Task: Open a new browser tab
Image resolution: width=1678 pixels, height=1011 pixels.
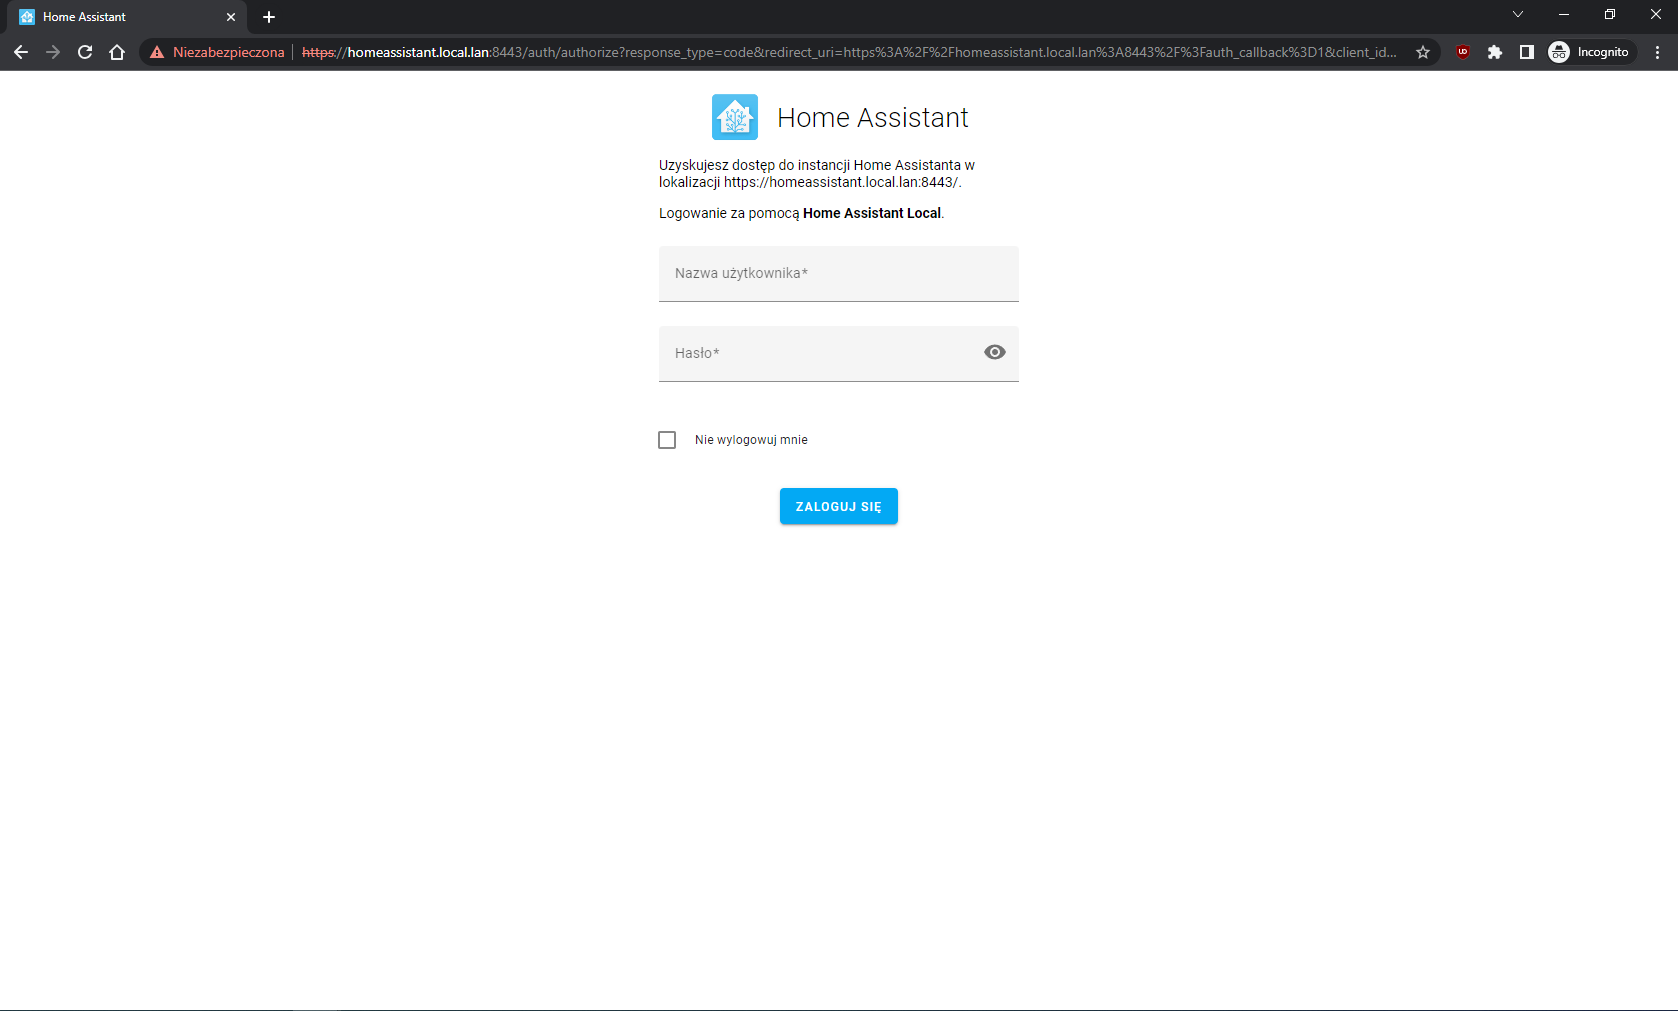Action: 269,17
